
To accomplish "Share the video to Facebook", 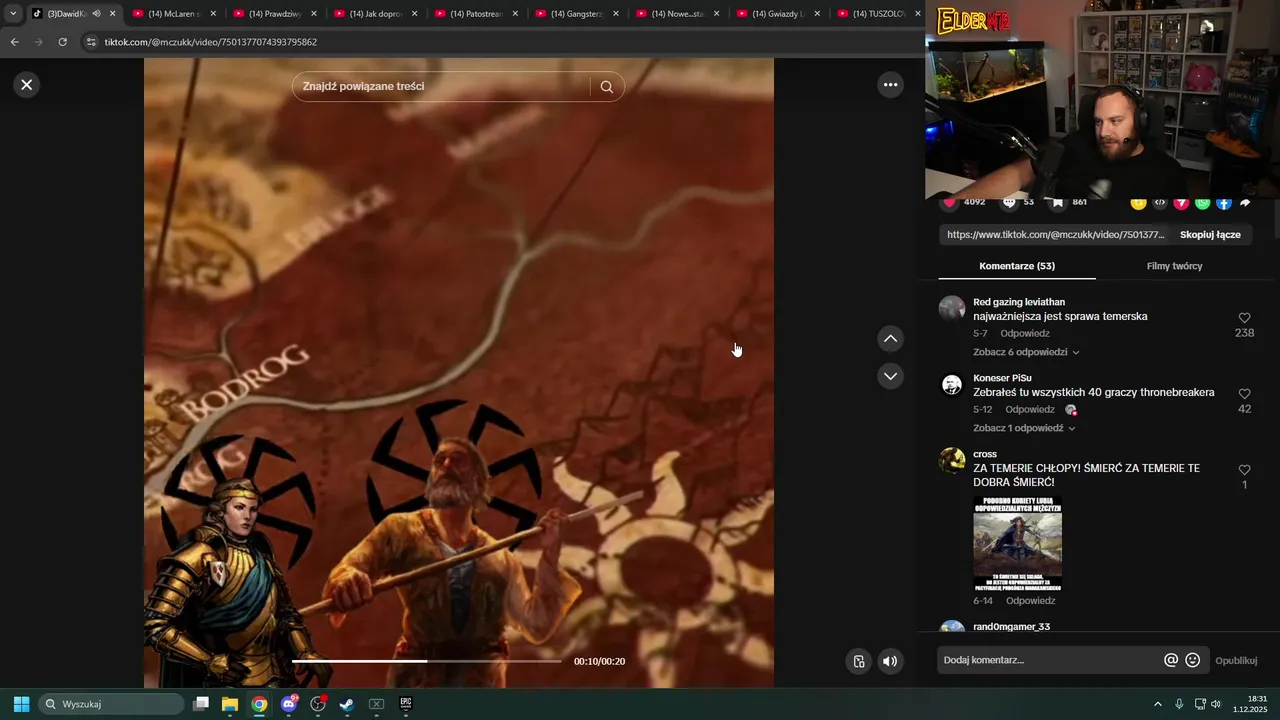I will click(x=1224, y=203).
